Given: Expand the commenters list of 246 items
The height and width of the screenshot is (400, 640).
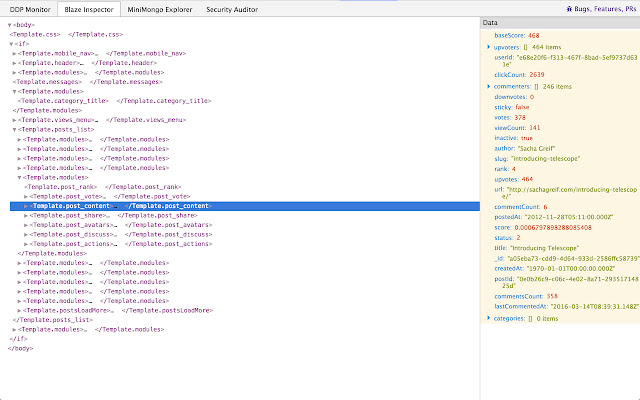Looking at the screenshot, I should 488,86.
